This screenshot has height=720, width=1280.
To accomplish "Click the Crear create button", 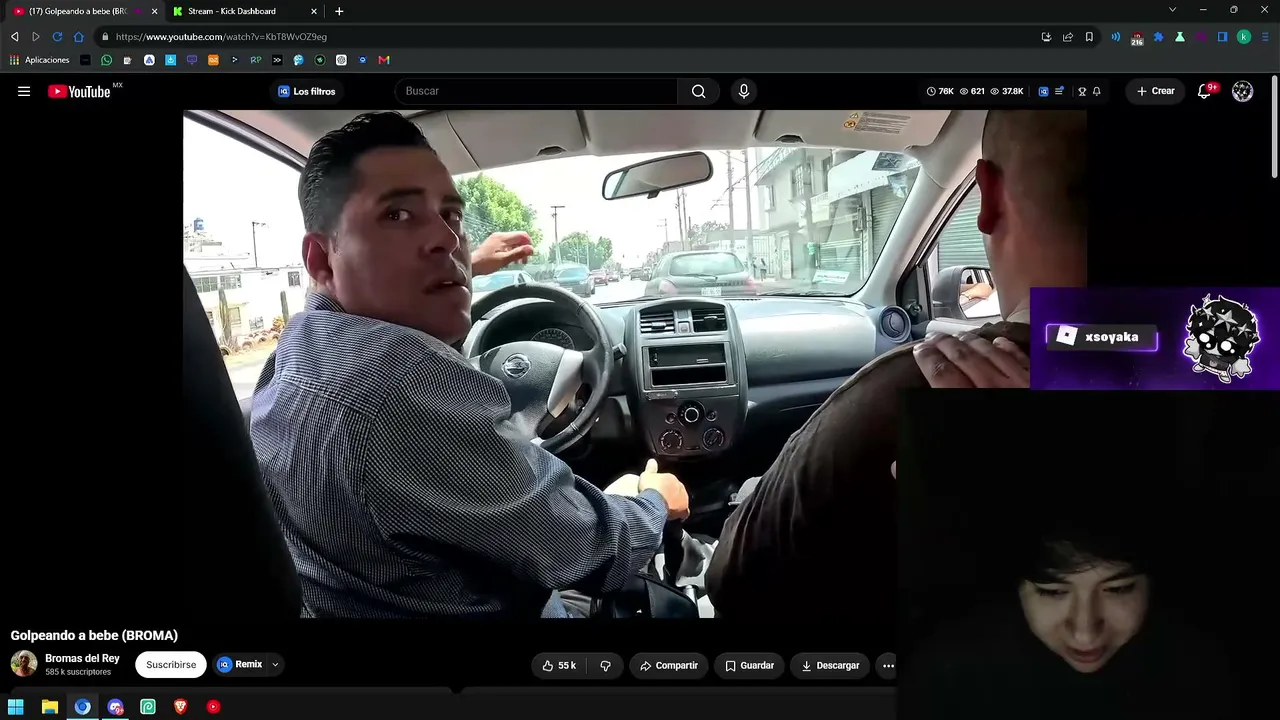I will click(1155, 91).
